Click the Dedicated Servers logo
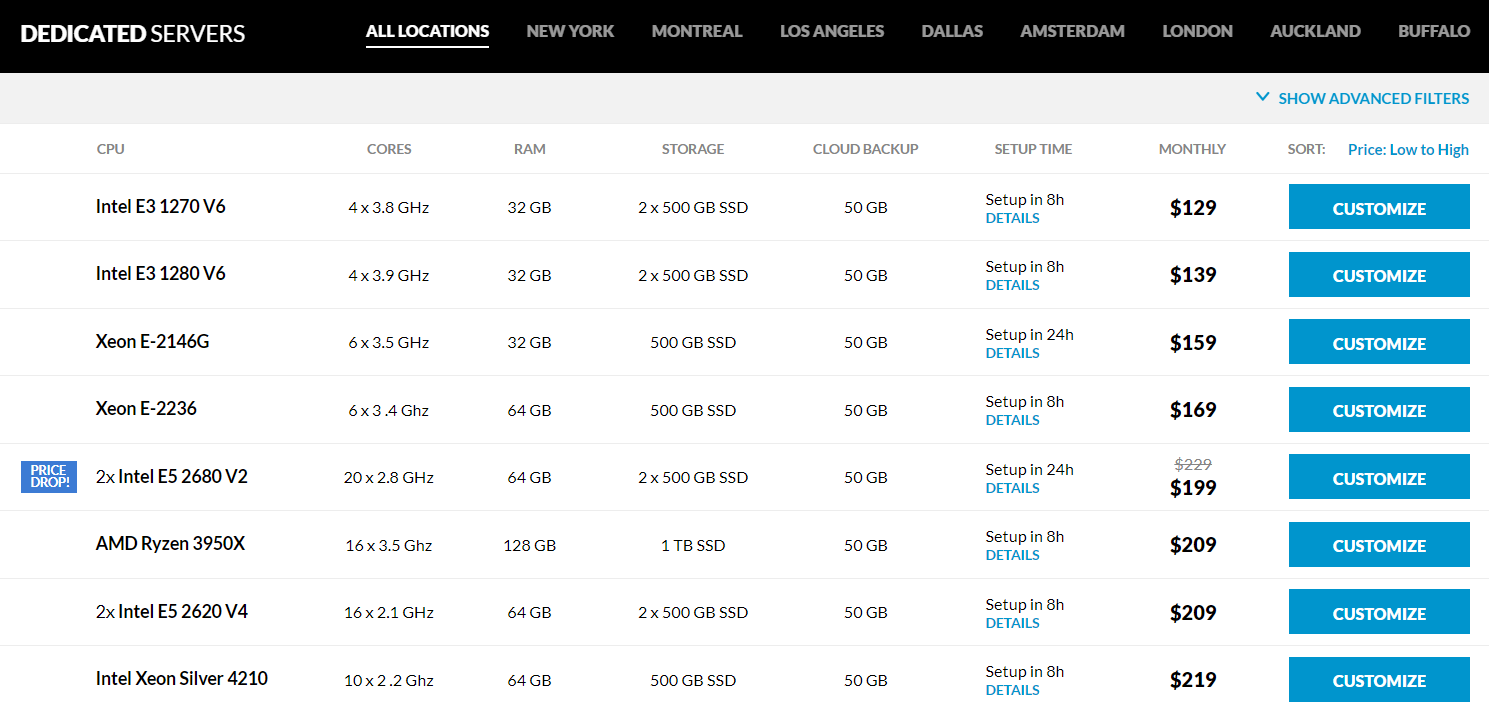1489x708 pixels. pyautogui.click(x=133, y=33)
